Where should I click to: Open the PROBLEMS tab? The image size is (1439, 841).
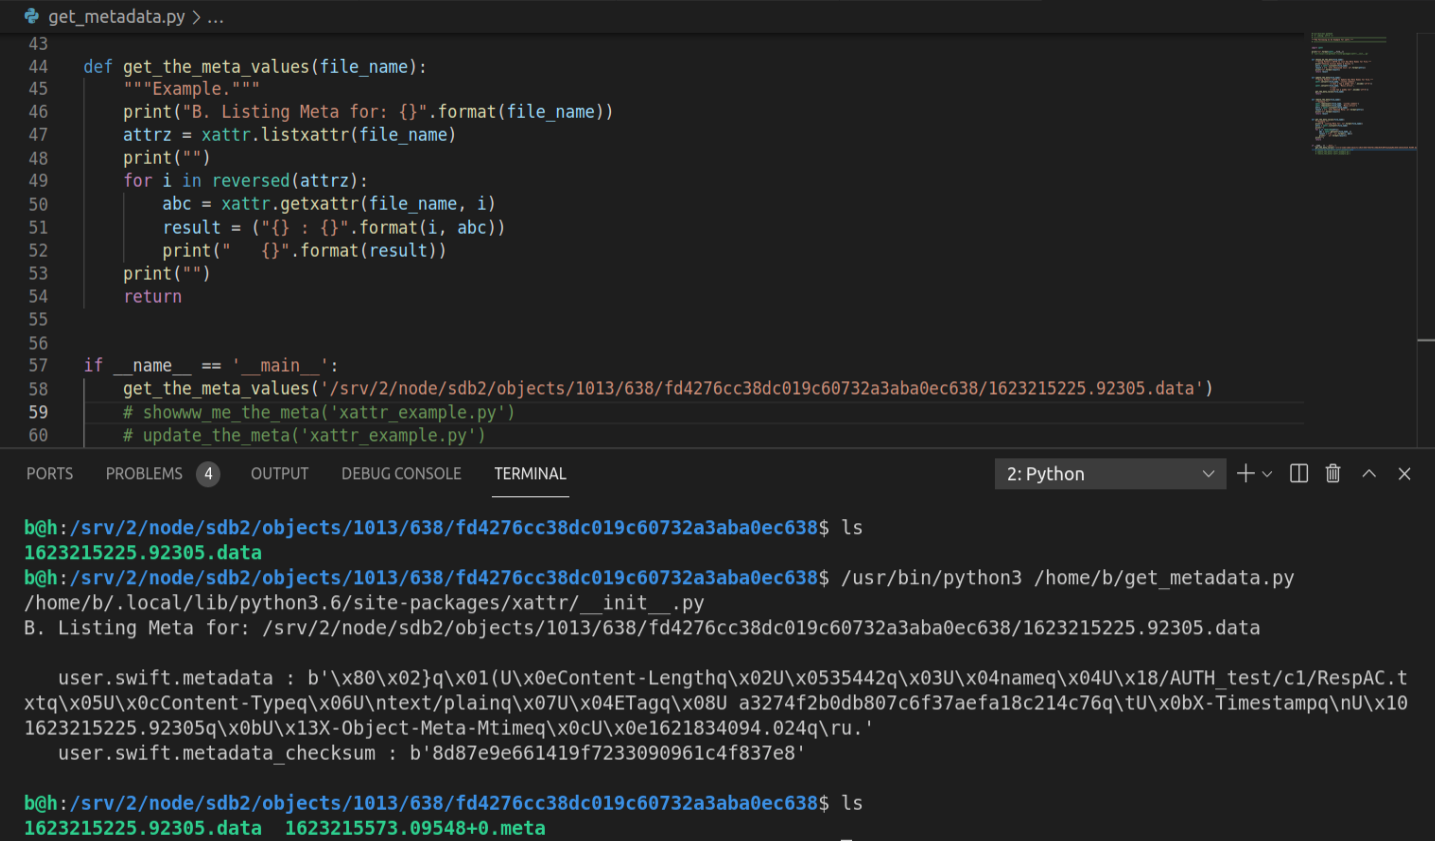[144, 474]
